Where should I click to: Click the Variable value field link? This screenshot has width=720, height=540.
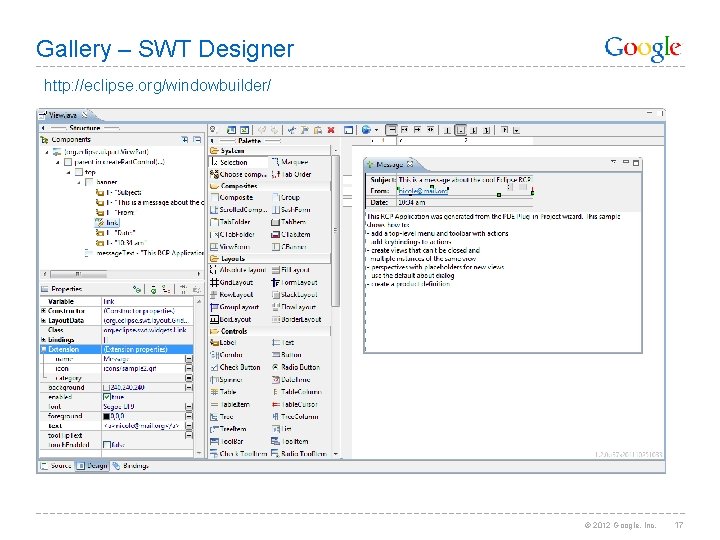click(147, 302)
